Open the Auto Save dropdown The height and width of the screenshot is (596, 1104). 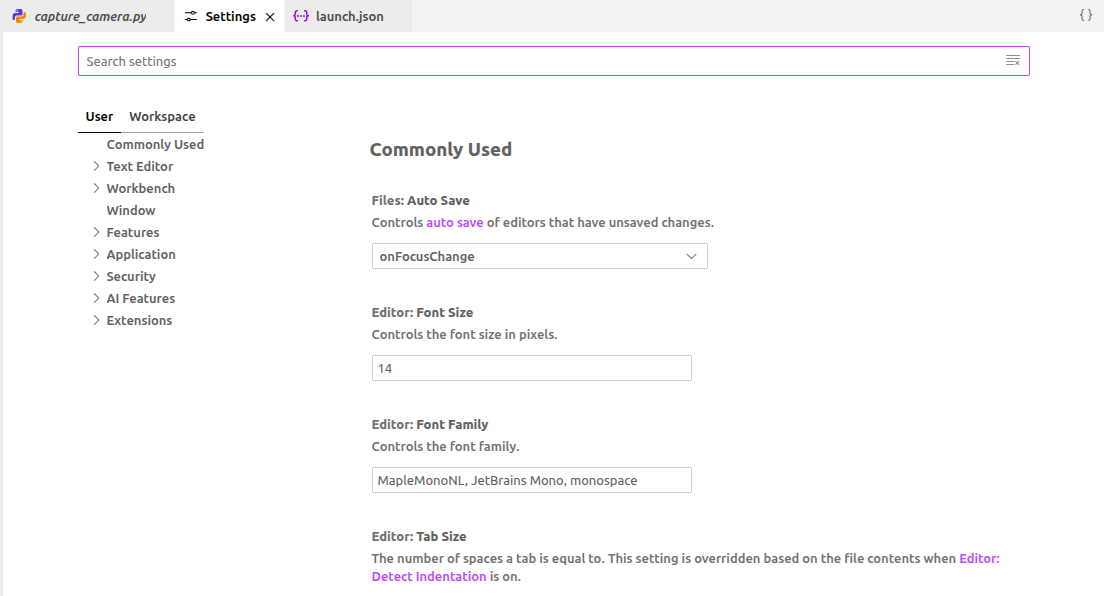[x=539, y=256]
